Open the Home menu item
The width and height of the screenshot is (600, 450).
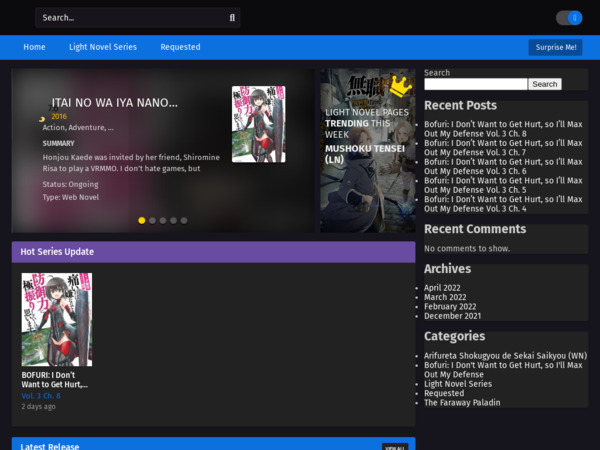click(x=34, y=47)
